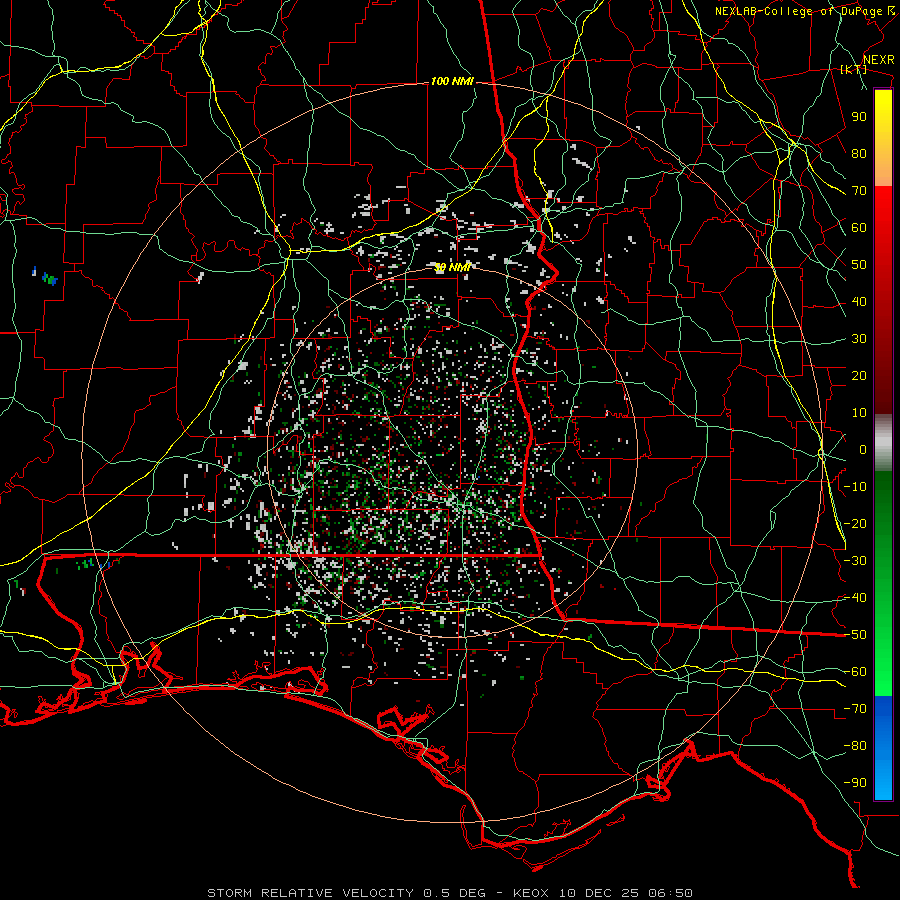
Task: Click the "50 NMI" range ring label
Action: pyautogui.click(x=452, y=267)
